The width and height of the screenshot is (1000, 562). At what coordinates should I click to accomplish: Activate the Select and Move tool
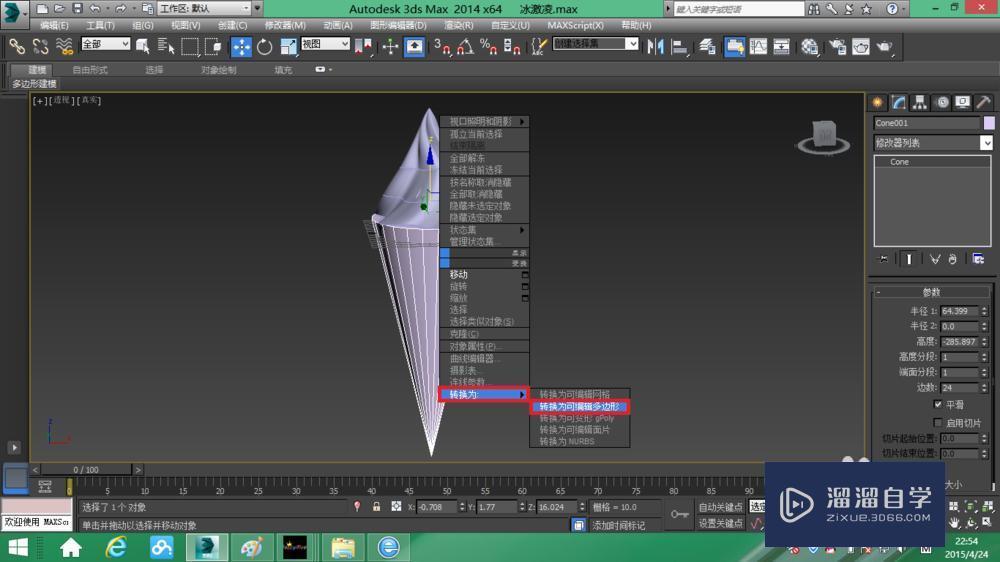(241, 47)
